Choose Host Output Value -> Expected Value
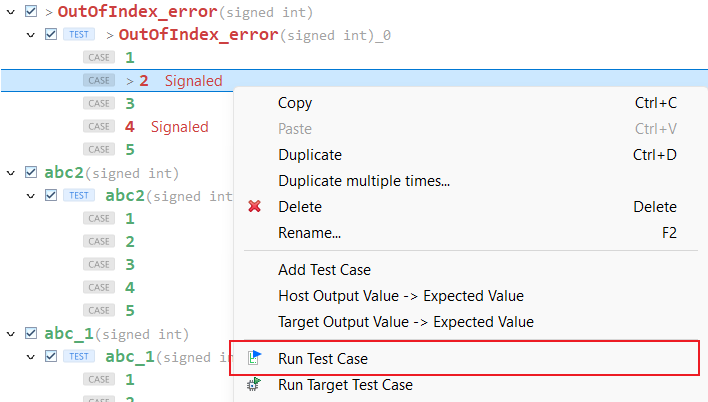The image size is (708, 402). coord(401,296)
